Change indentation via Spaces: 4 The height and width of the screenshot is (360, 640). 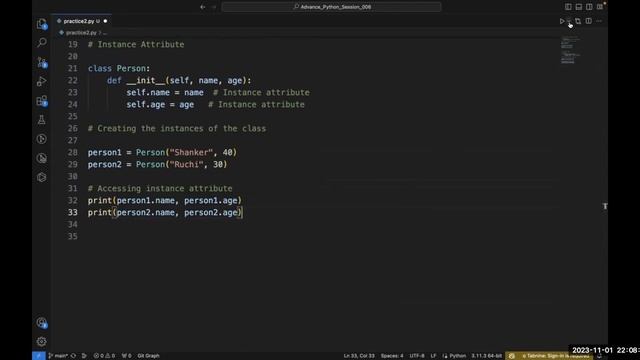click(392, 356)
